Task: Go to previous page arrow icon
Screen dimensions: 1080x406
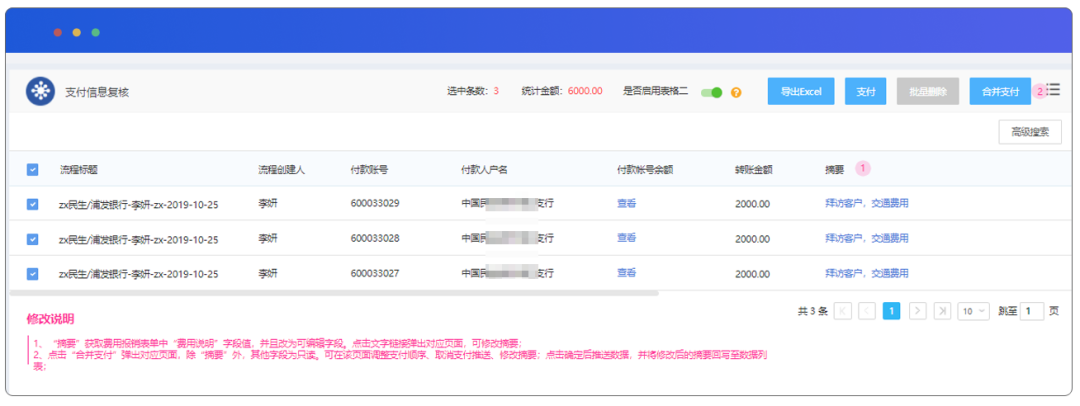Action: (x=867, y=311)
